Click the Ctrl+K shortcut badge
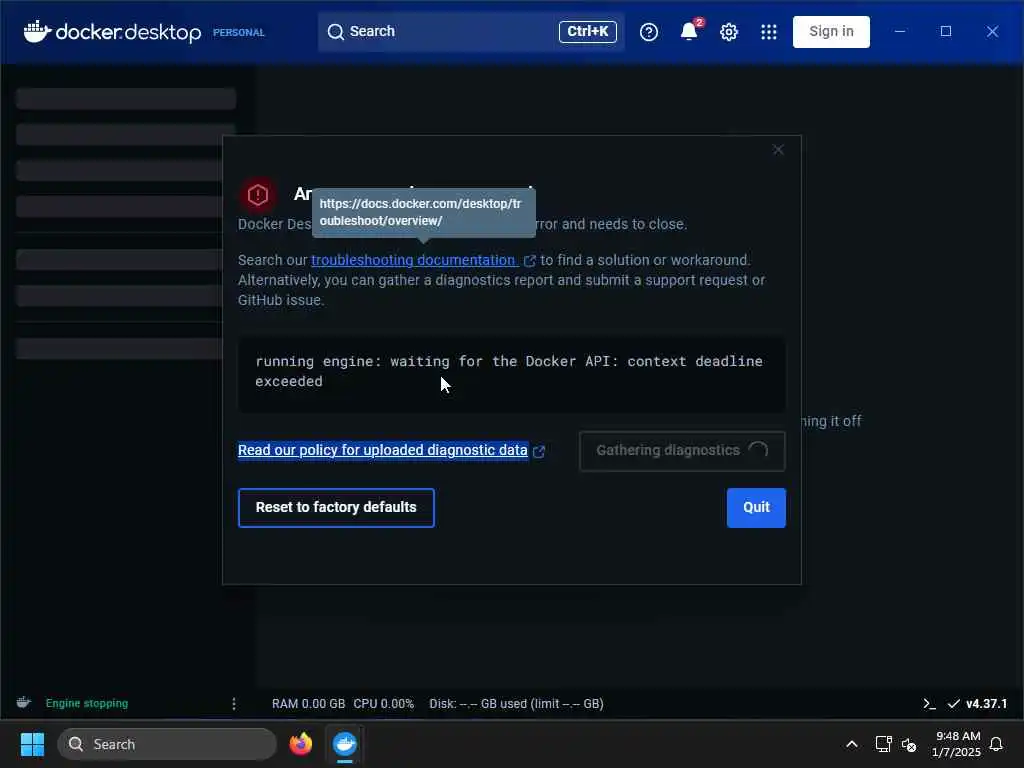This screenshot has width=1024, height=768. pos(587,31)
